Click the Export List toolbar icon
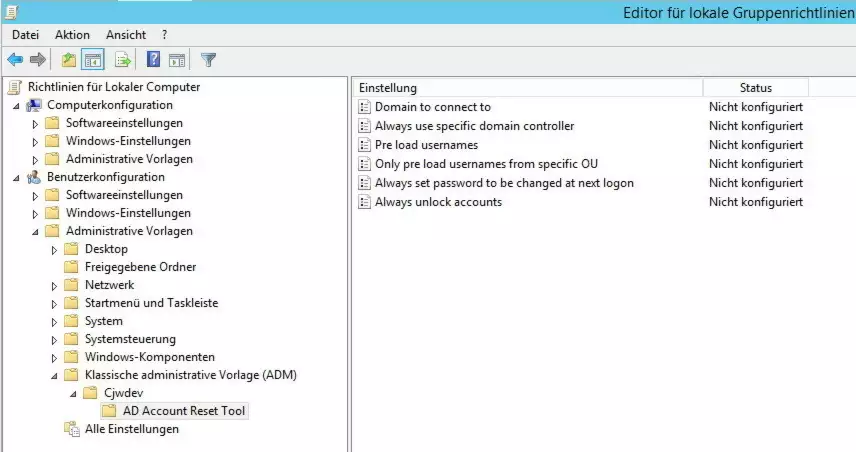This screenshot has width=856, height=452. pos(123,60)
